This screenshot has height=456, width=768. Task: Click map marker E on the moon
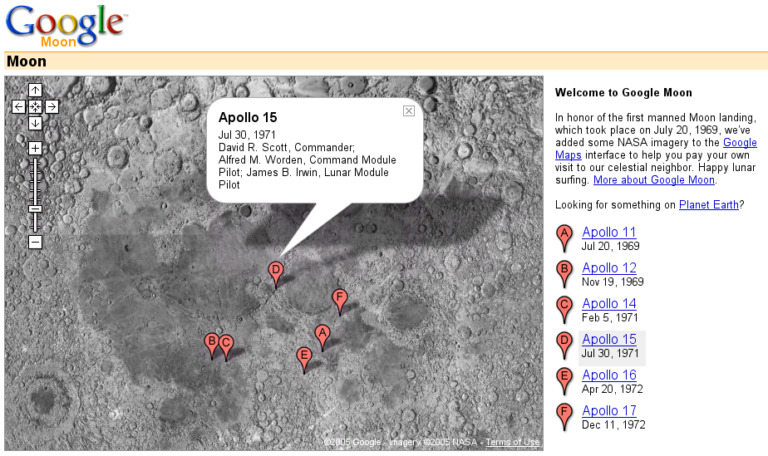click(x=304, y=357)
